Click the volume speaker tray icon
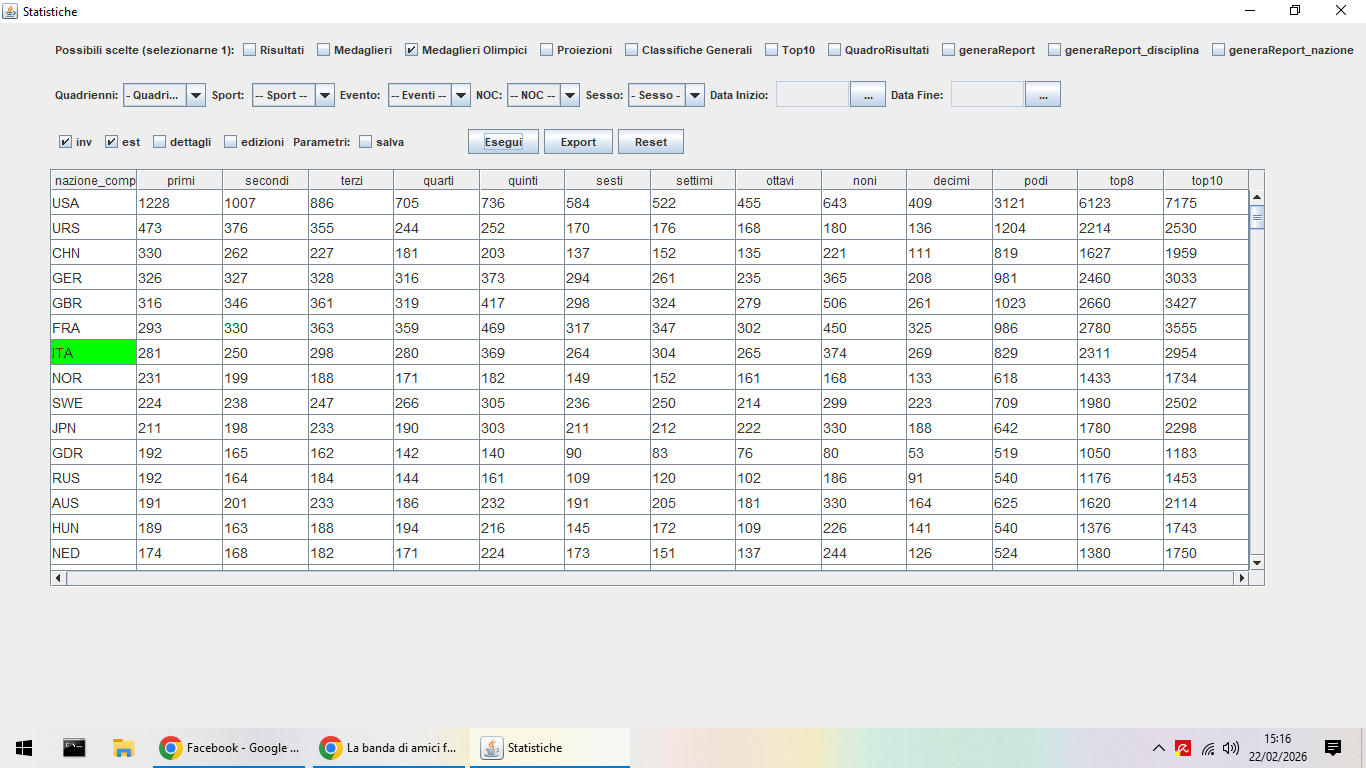This screenshot has height=768, width=1366. pos(1231,747)
